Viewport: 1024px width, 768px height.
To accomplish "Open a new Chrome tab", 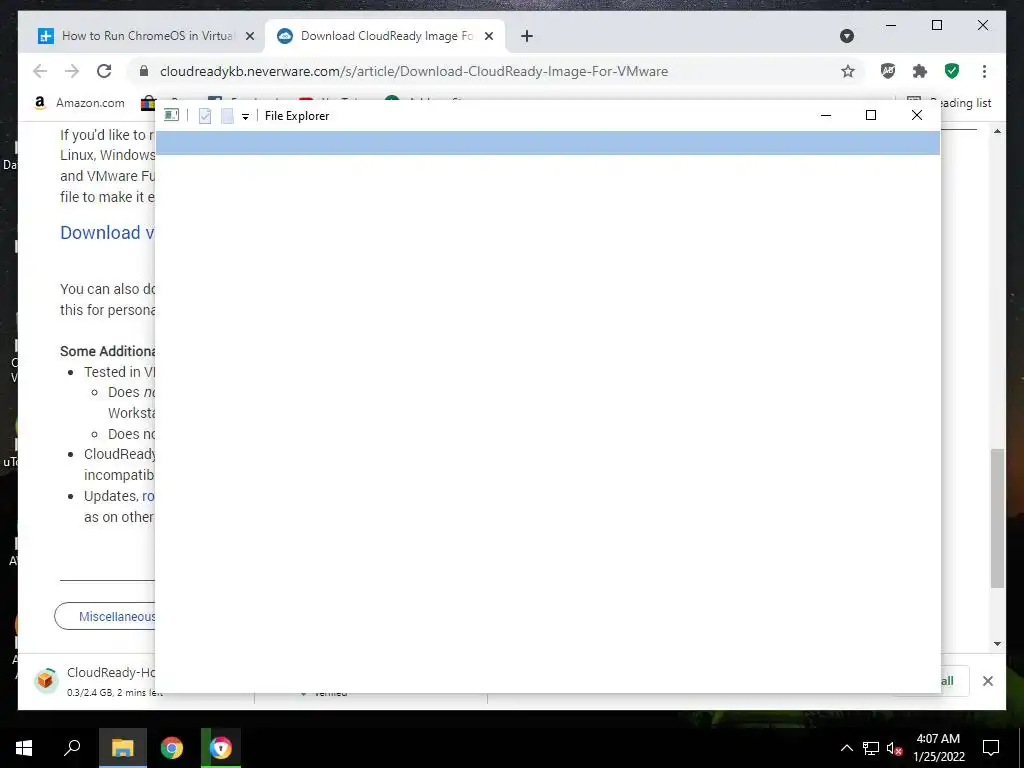I will pyautogui.click(x=526, y=37).
